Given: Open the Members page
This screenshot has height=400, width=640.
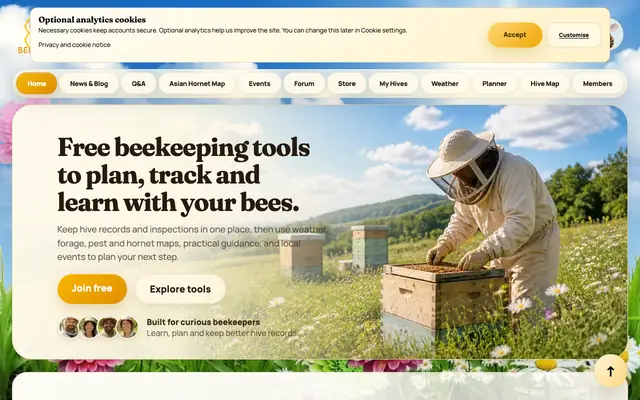Looking at the screenshot, I should coord(598,84).
